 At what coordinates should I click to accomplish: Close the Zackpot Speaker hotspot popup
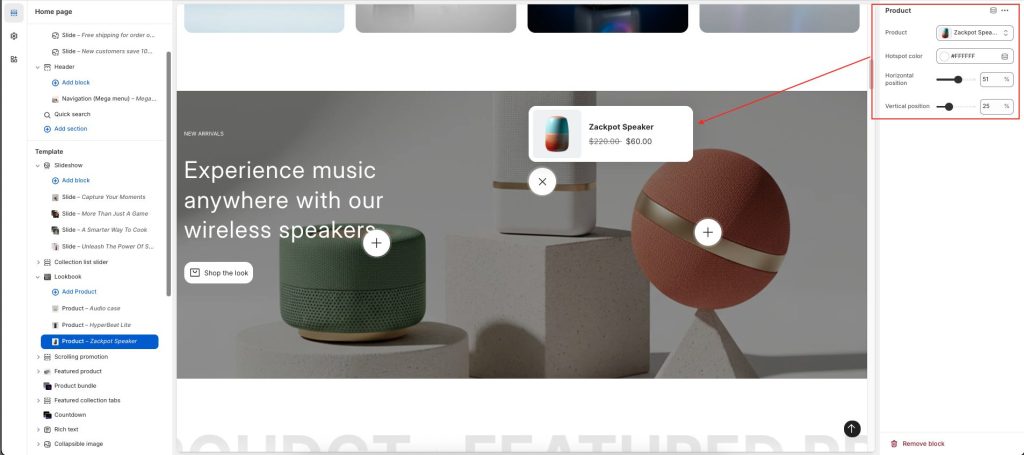pos(542,181)
